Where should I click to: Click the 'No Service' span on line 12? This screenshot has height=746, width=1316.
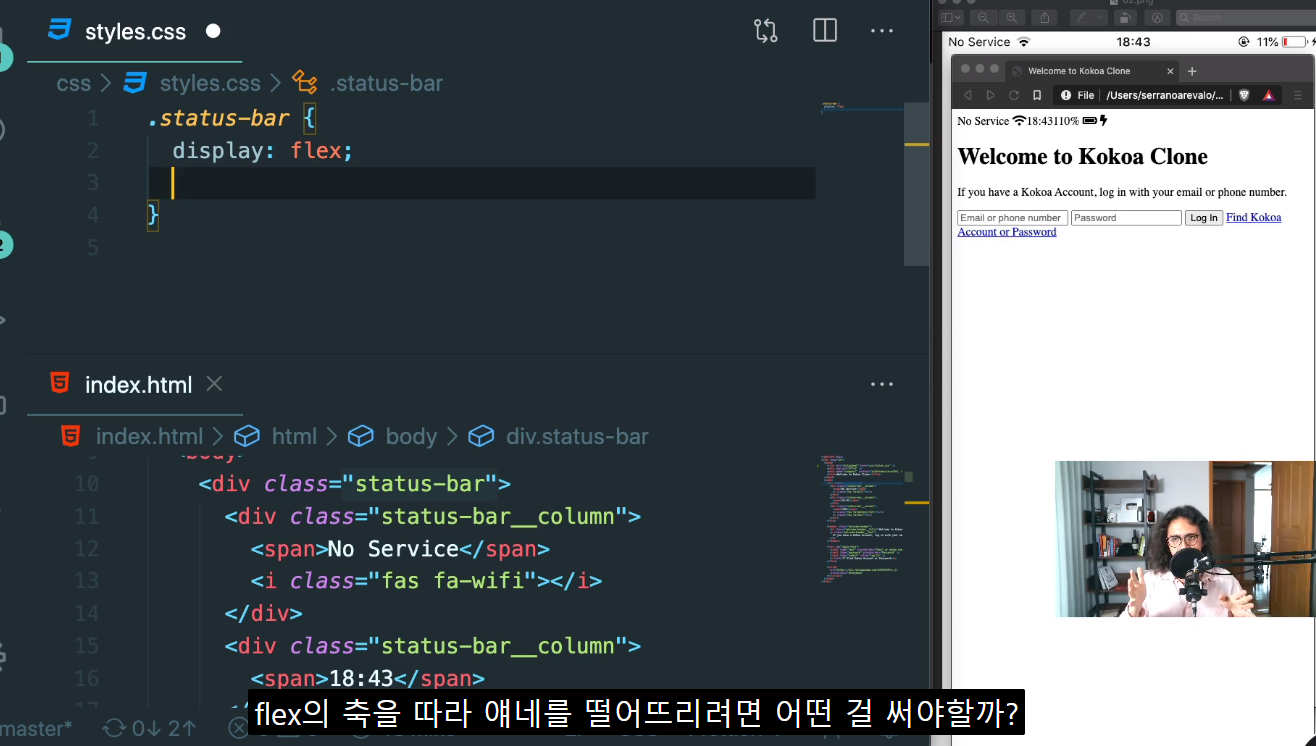pos(400,549)
